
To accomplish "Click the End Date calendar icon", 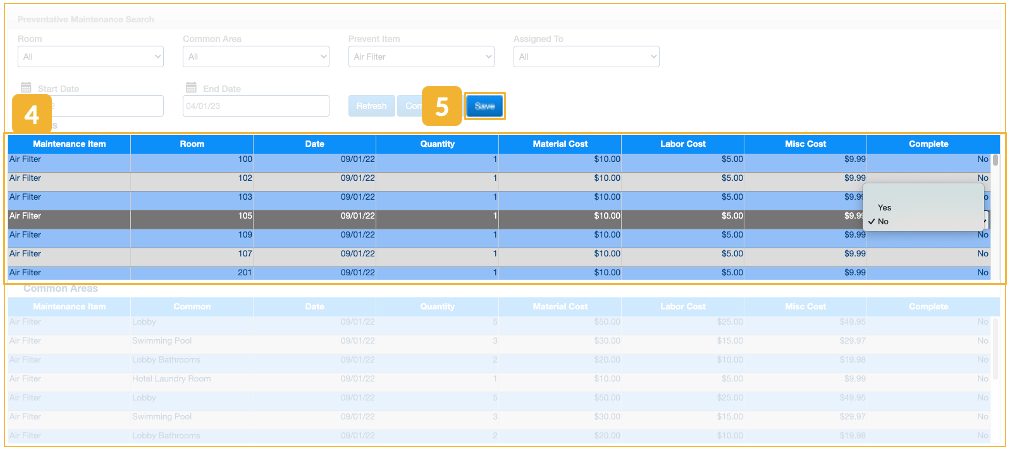I will tap(191, 88).
